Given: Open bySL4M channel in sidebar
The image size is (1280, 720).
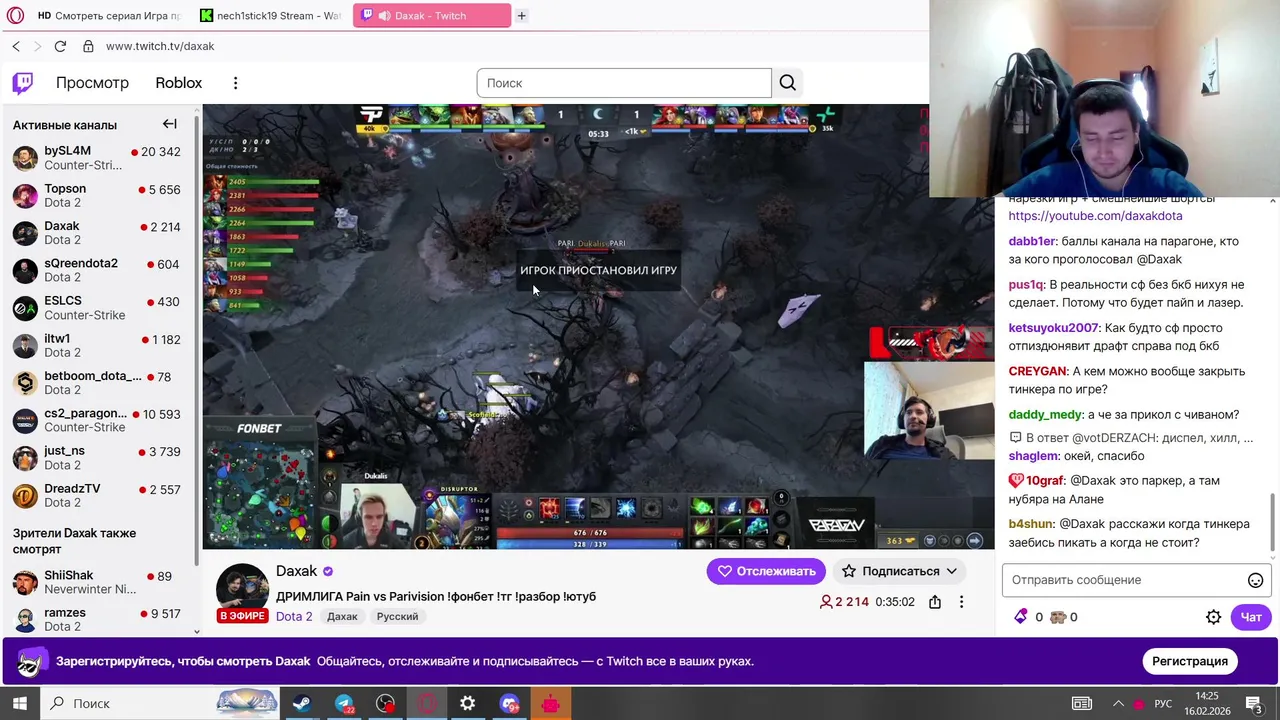Looking at the screenshot, I should tap(98, 158).
